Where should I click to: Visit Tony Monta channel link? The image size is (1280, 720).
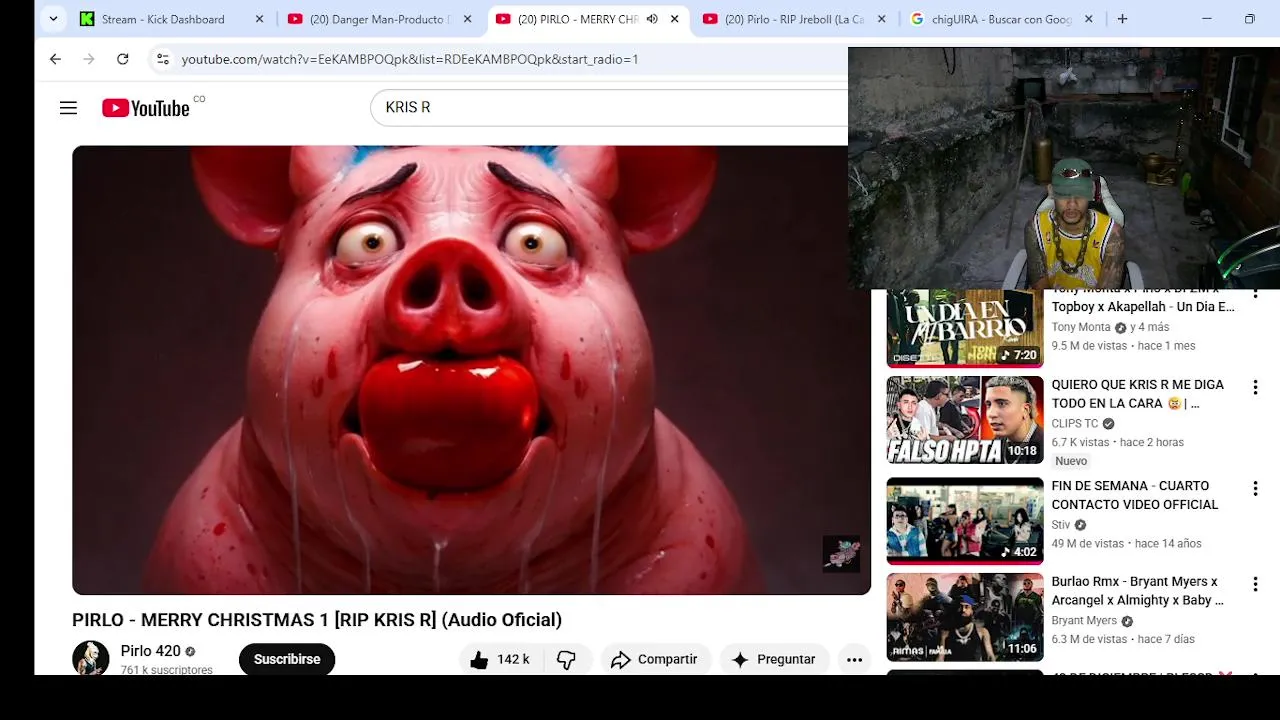coord(1081,327)
